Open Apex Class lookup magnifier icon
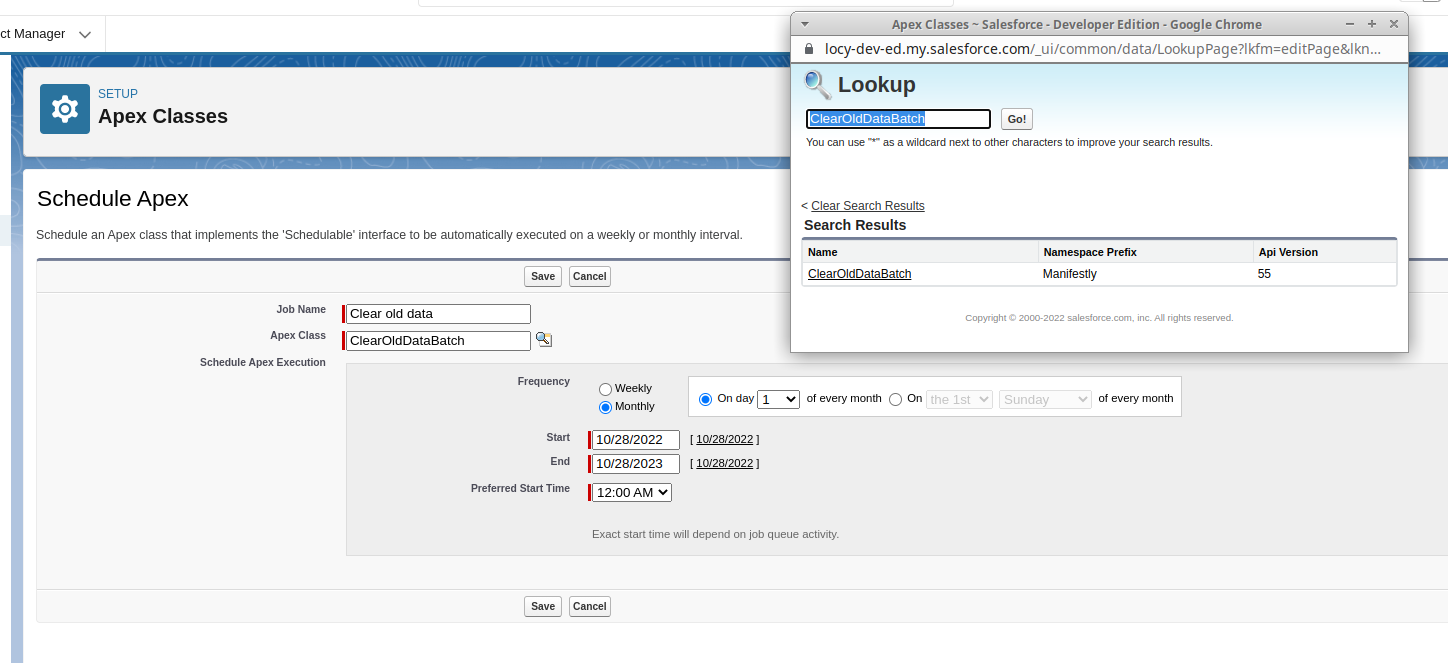Screen dimensions: 1448x663 (543, 340)
